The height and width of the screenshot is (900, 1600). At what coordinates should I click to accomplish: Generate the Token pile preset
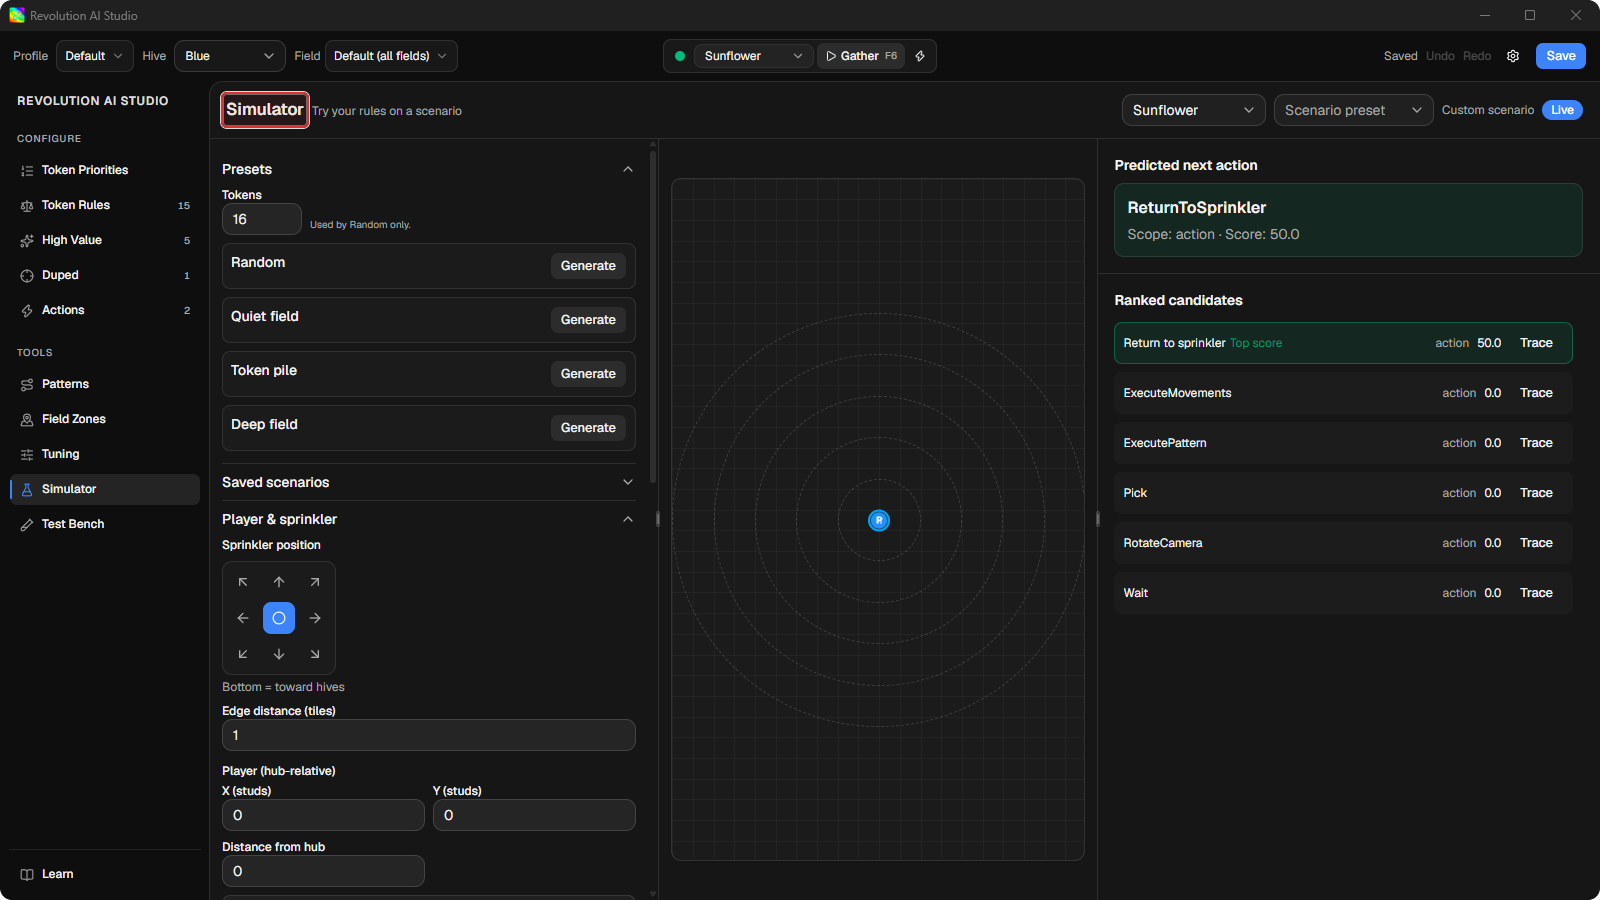(x=588, y=374)
